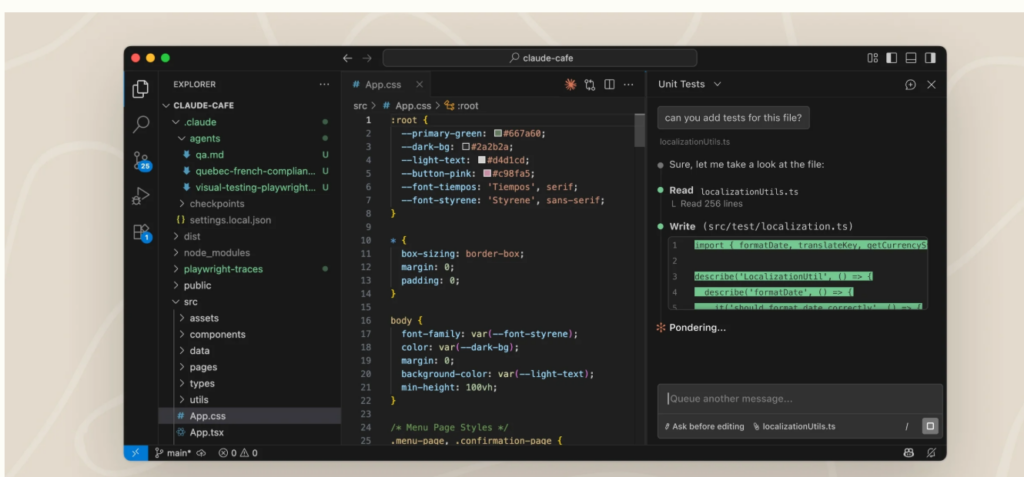The image size is (1024, 477).
Task: Go forward with navigation arrow
Action: click(367, 58)
